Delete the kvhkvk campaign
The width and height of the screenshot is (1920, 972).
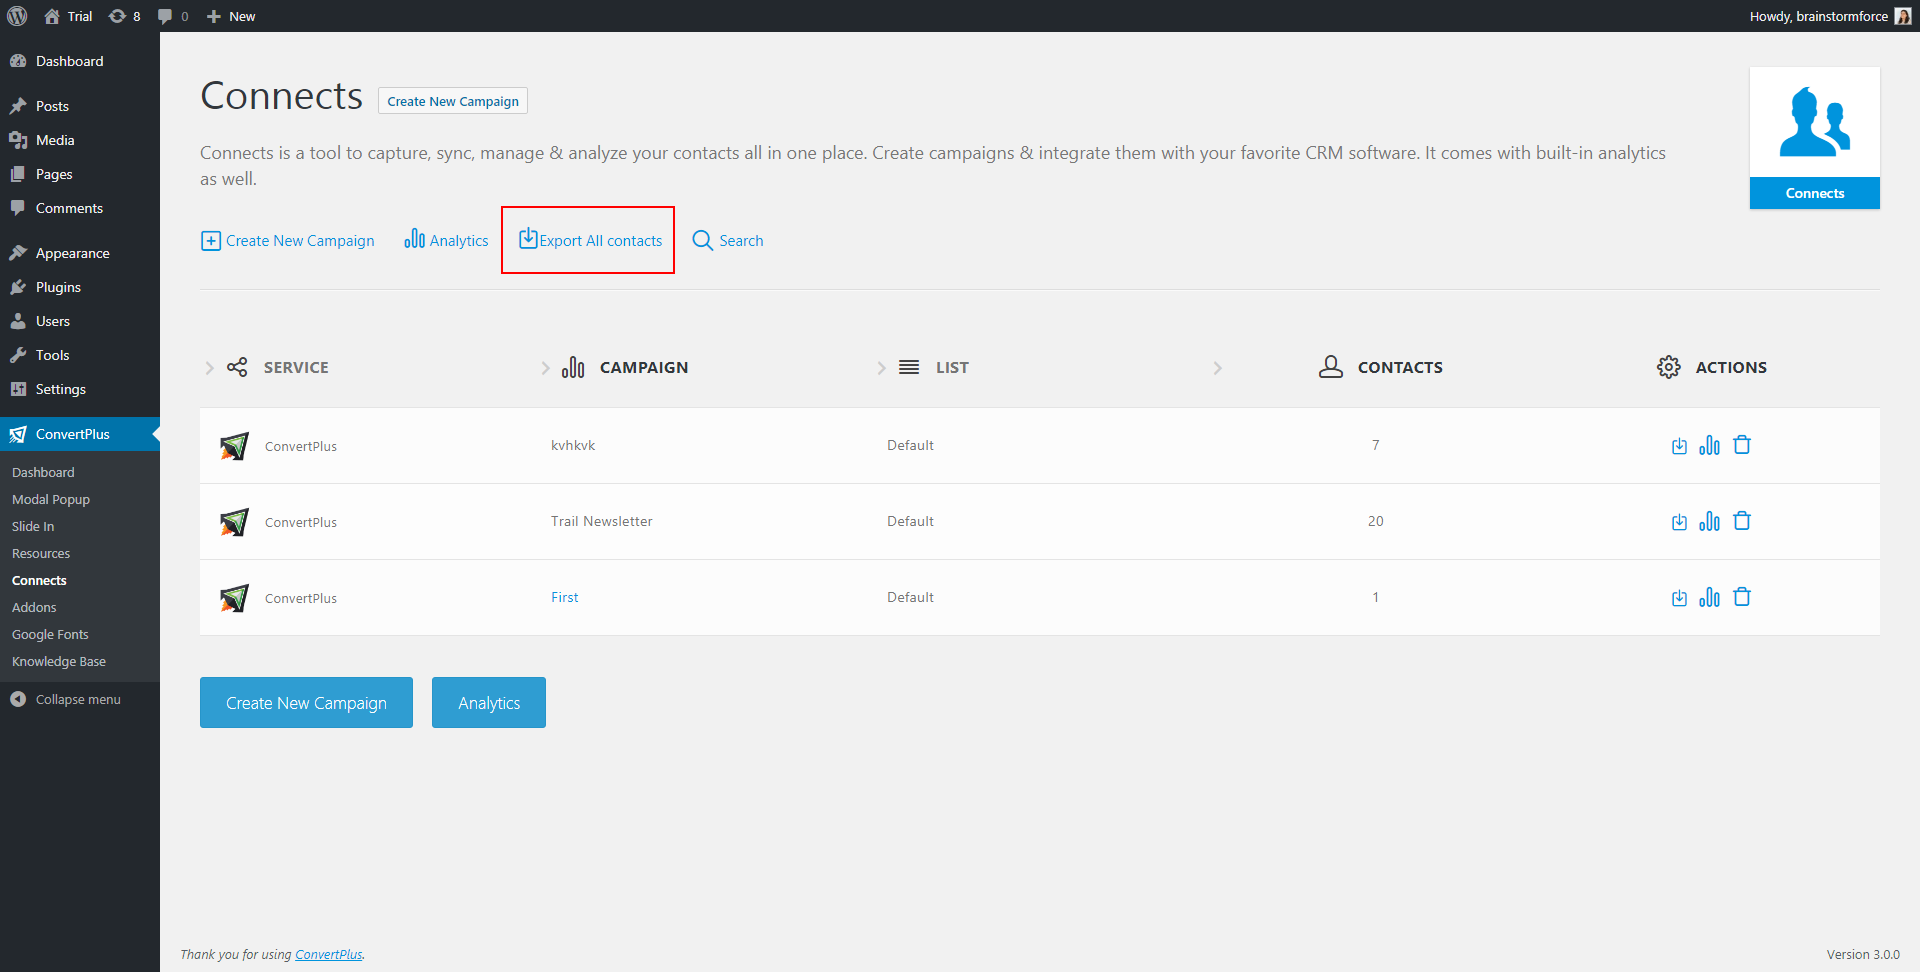(x=1742, y=445)
